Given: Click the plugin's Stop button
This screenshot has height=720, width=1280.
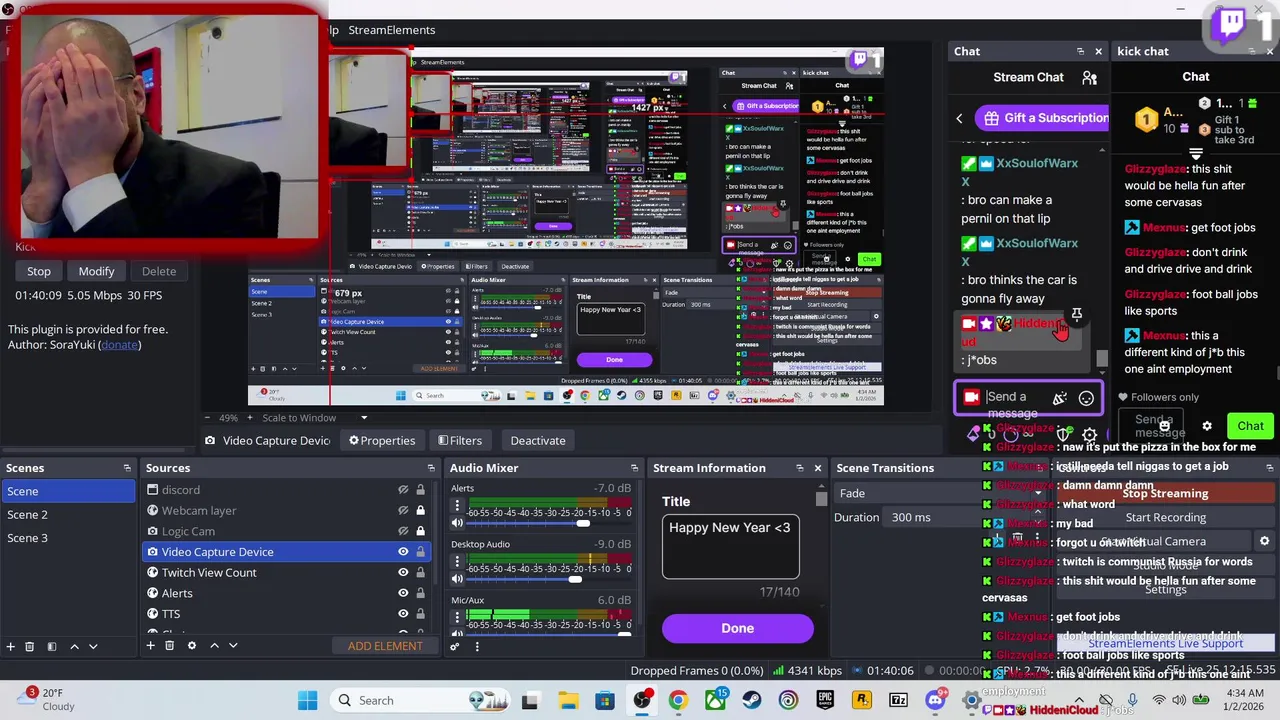Looking at the screenshot, I should (39, 271).
